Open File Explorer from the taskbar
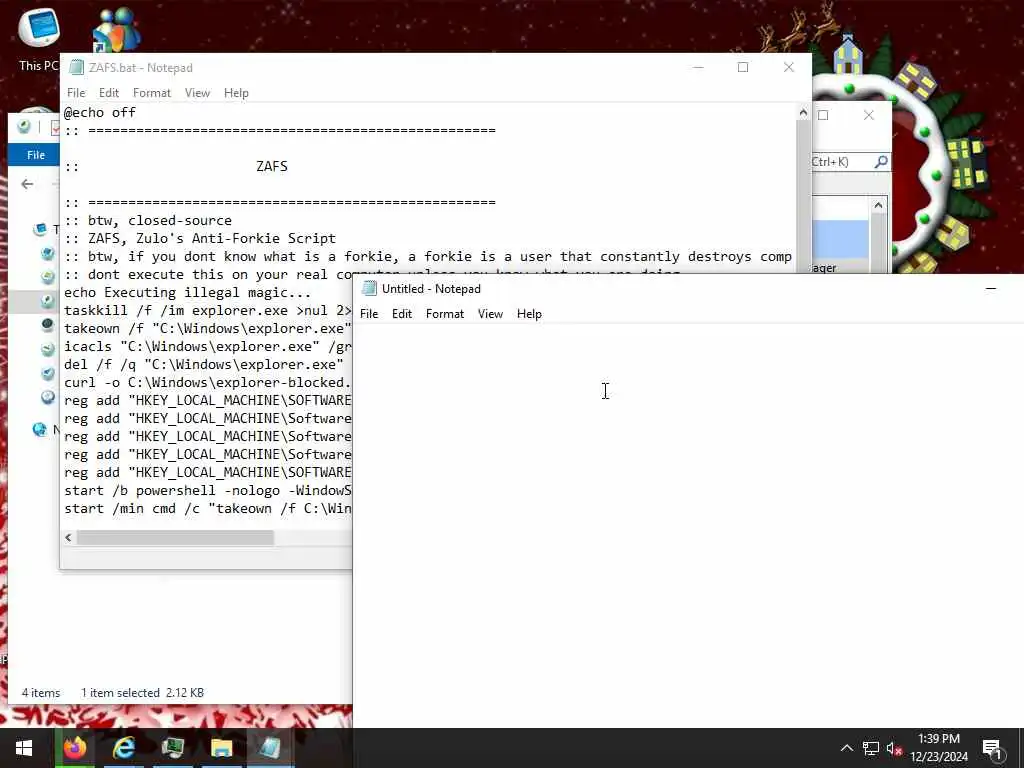Screen dimensions: 1024x768 (x=221, y=748)
